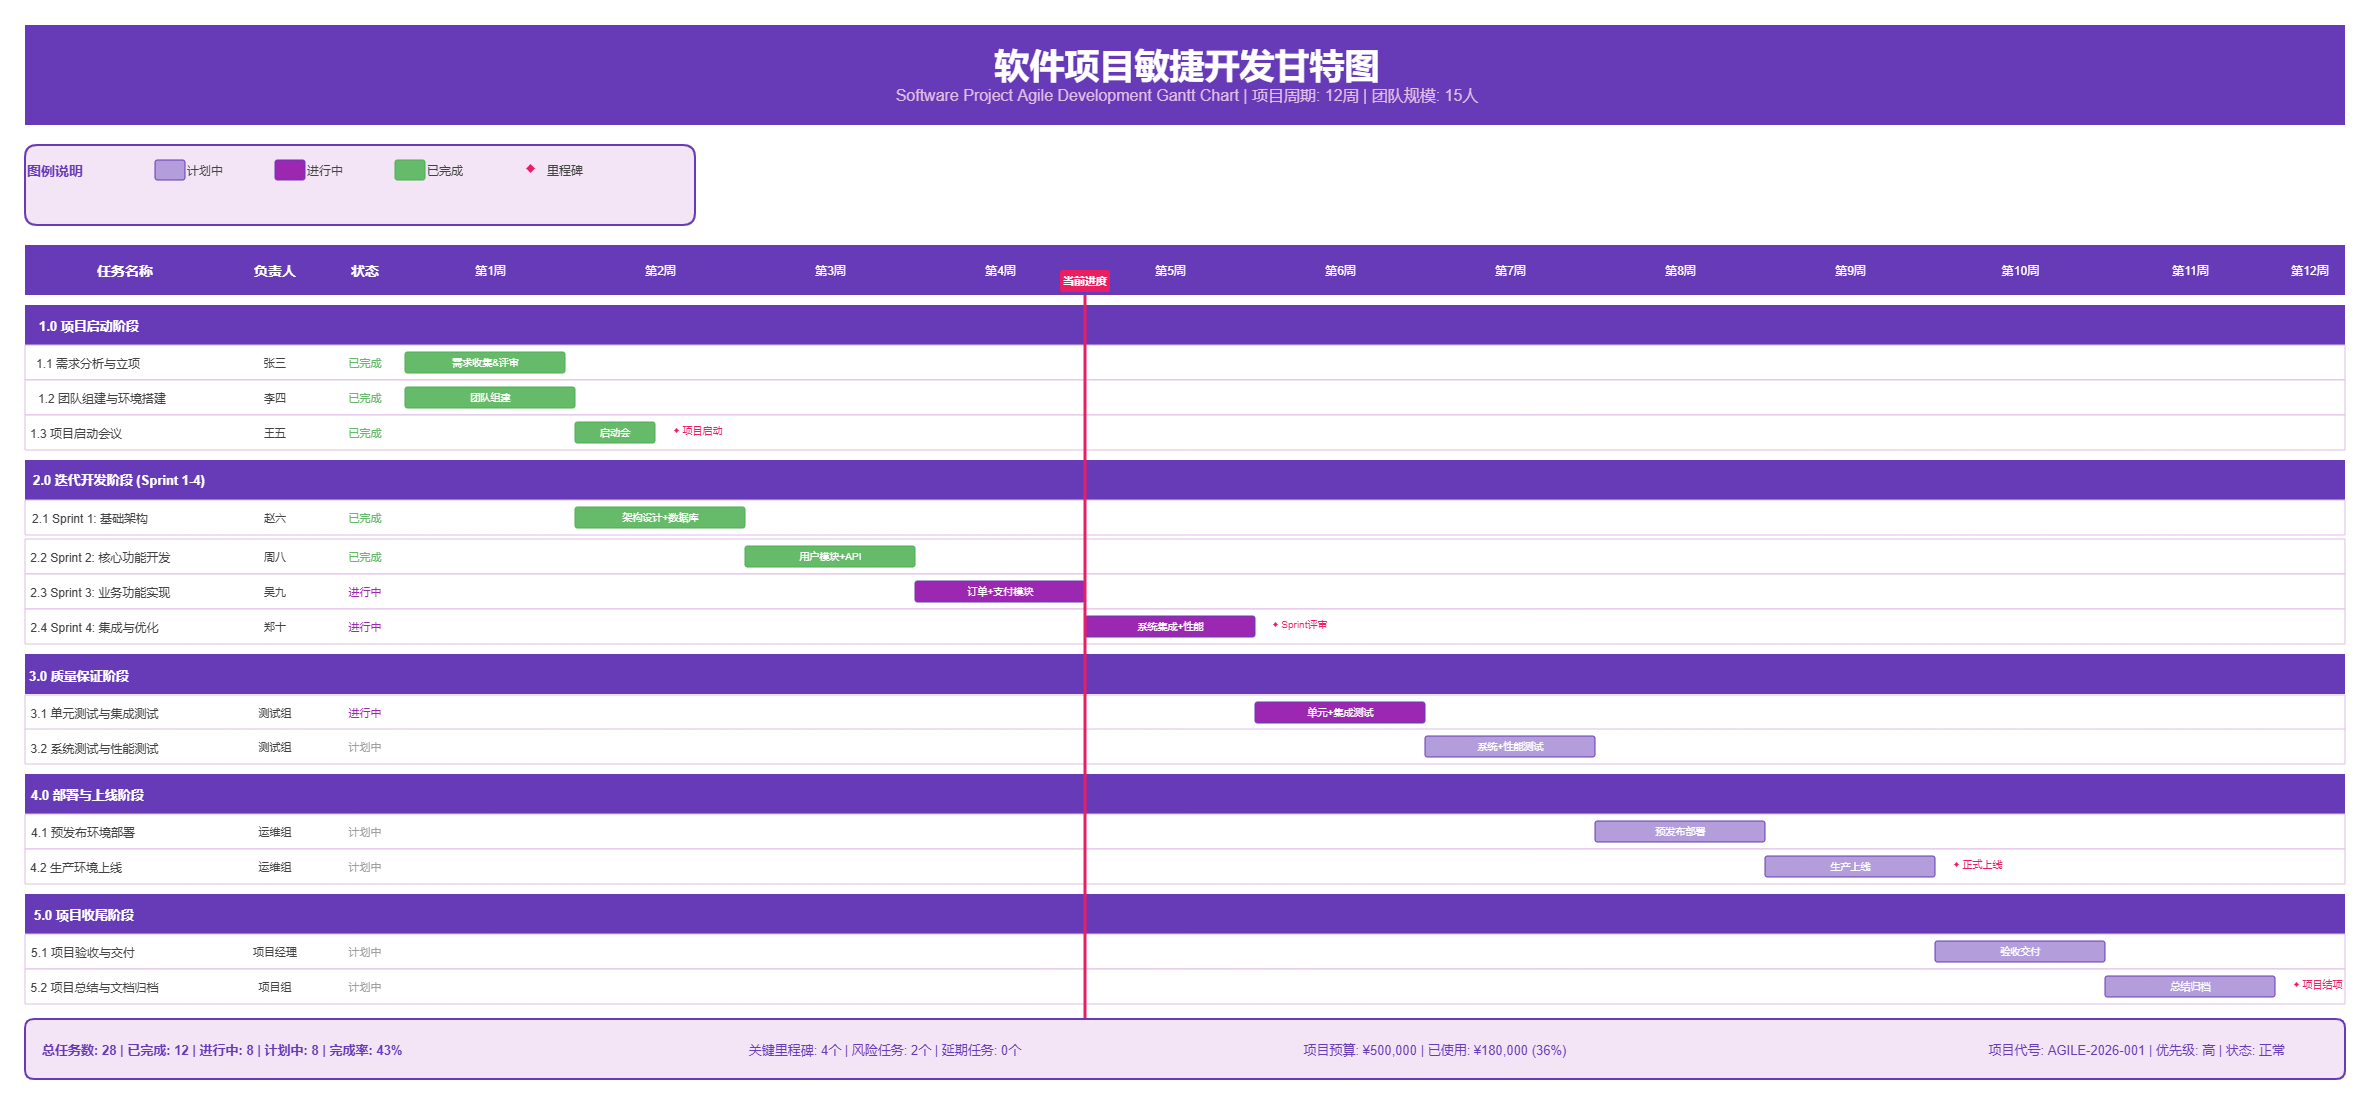Click the 正式上线 milestone marker
This screenshot has width=2380, height=1104.
[x=1957, y=865]
